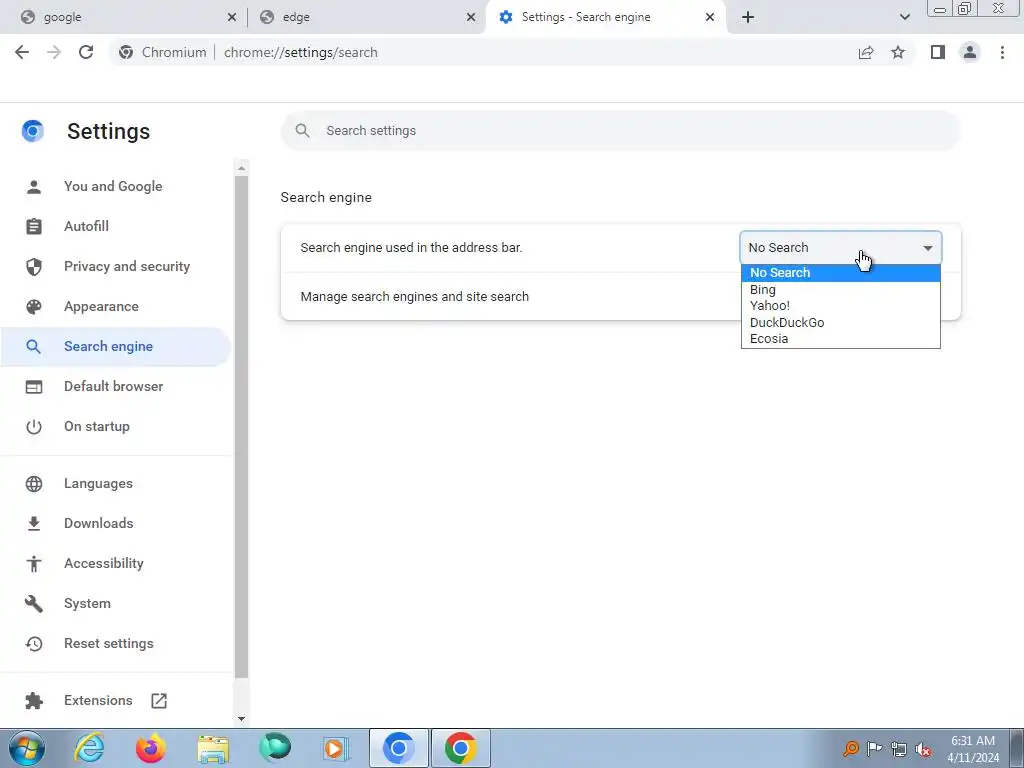The height and width of the screenshot is (768, 1024).
Task: Reload the page with the refresh icon
Action: coord(86,52)
